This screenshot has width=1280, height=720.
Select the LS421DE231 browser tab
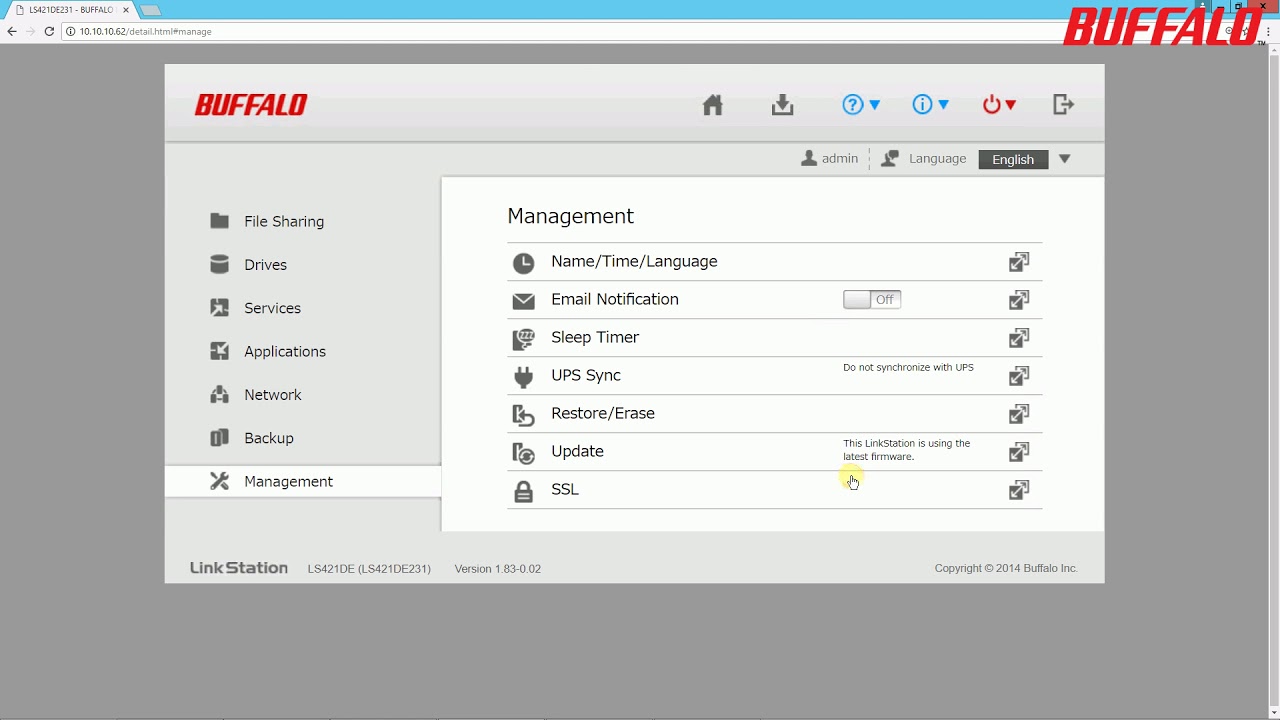70,10
